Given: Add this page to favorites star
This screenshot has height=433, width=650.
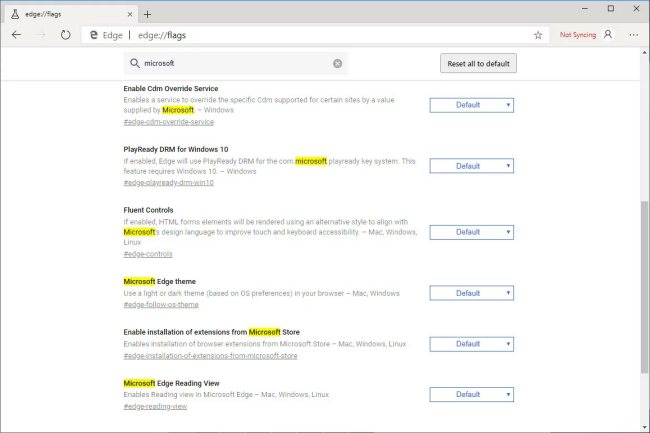Looking at the screenshot, I should [538, 35].
